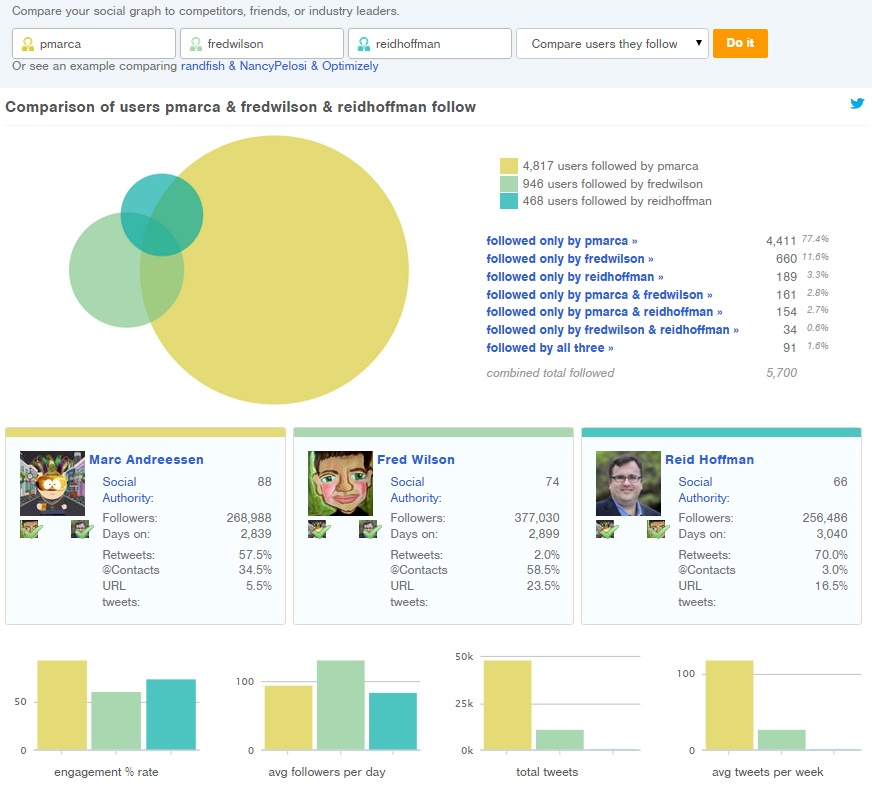872x785 pixels.
Task: Open 'followed only by pmarca & fredwilson'
Action: [600, 294]
